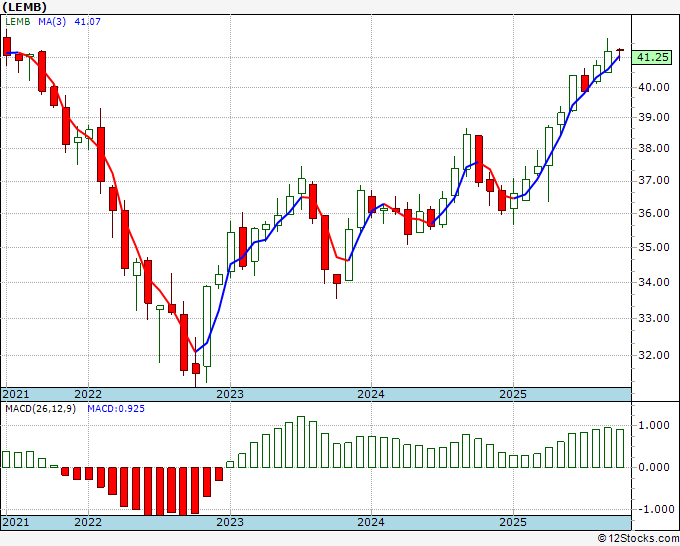Click the (LEMB) chart title

pyautogui.click(x=24, y=7)
